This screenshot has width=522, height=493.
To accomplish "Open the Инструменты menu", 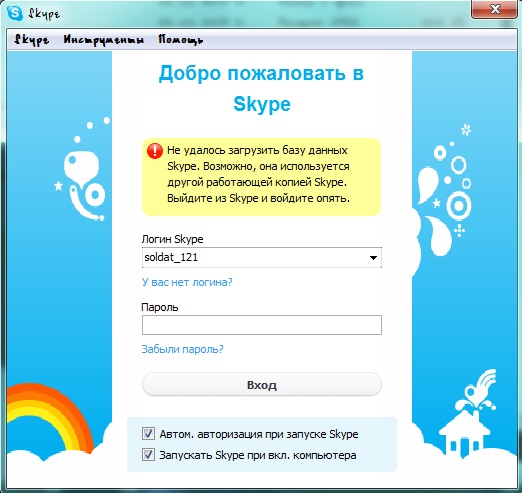I will click(104, 40).
